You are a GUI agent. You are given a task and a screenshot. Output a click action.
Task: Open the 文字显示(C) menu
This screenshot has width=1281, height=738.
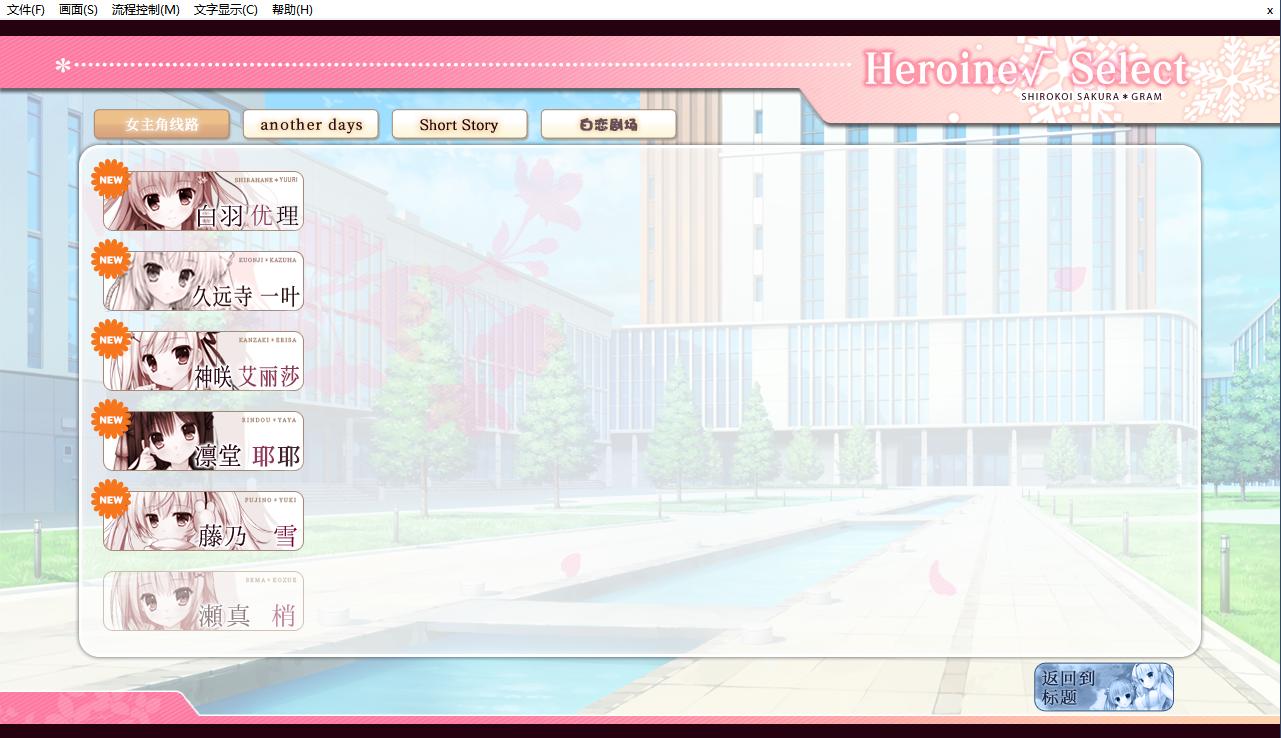(x=226, y=9)
